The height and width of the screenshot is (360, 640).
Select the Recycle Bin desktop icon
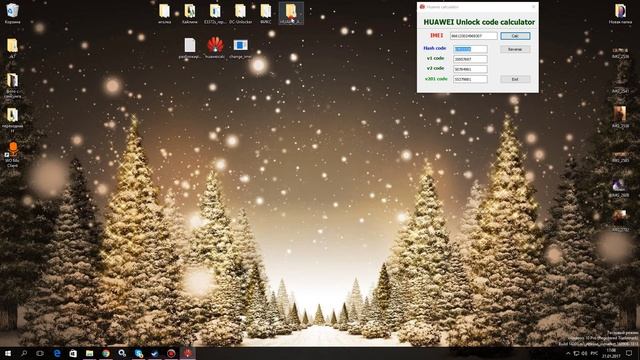tap(13, 13)
